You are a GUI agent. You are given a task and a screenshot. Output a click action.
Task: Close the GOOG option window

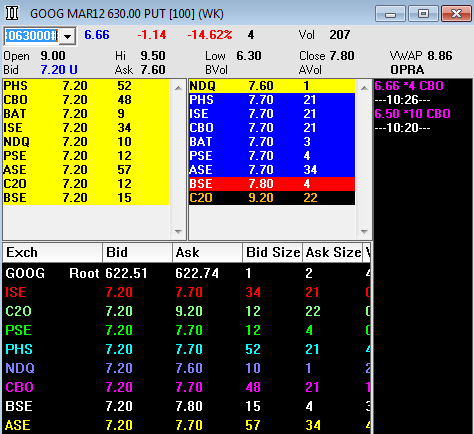click(456, 14)
